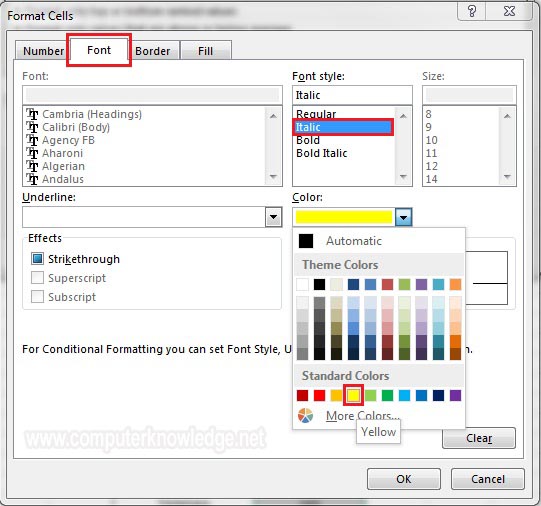The image size is (541, 506).
Task: Pick the light blue standard color swatch
Action: [404, 395]
